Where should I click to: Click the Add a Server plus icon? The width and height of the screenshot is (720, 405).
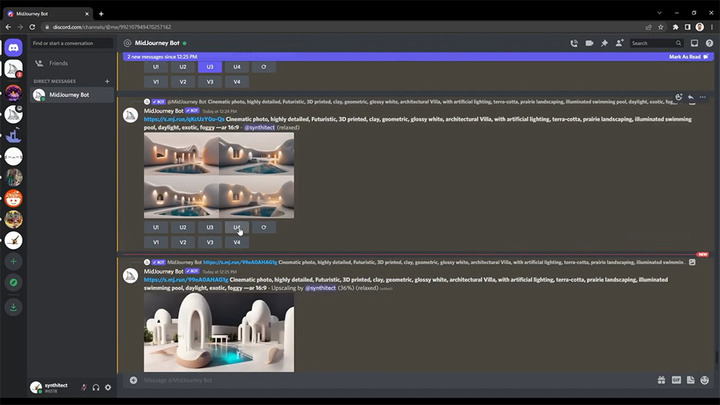(x=14, y=261)
